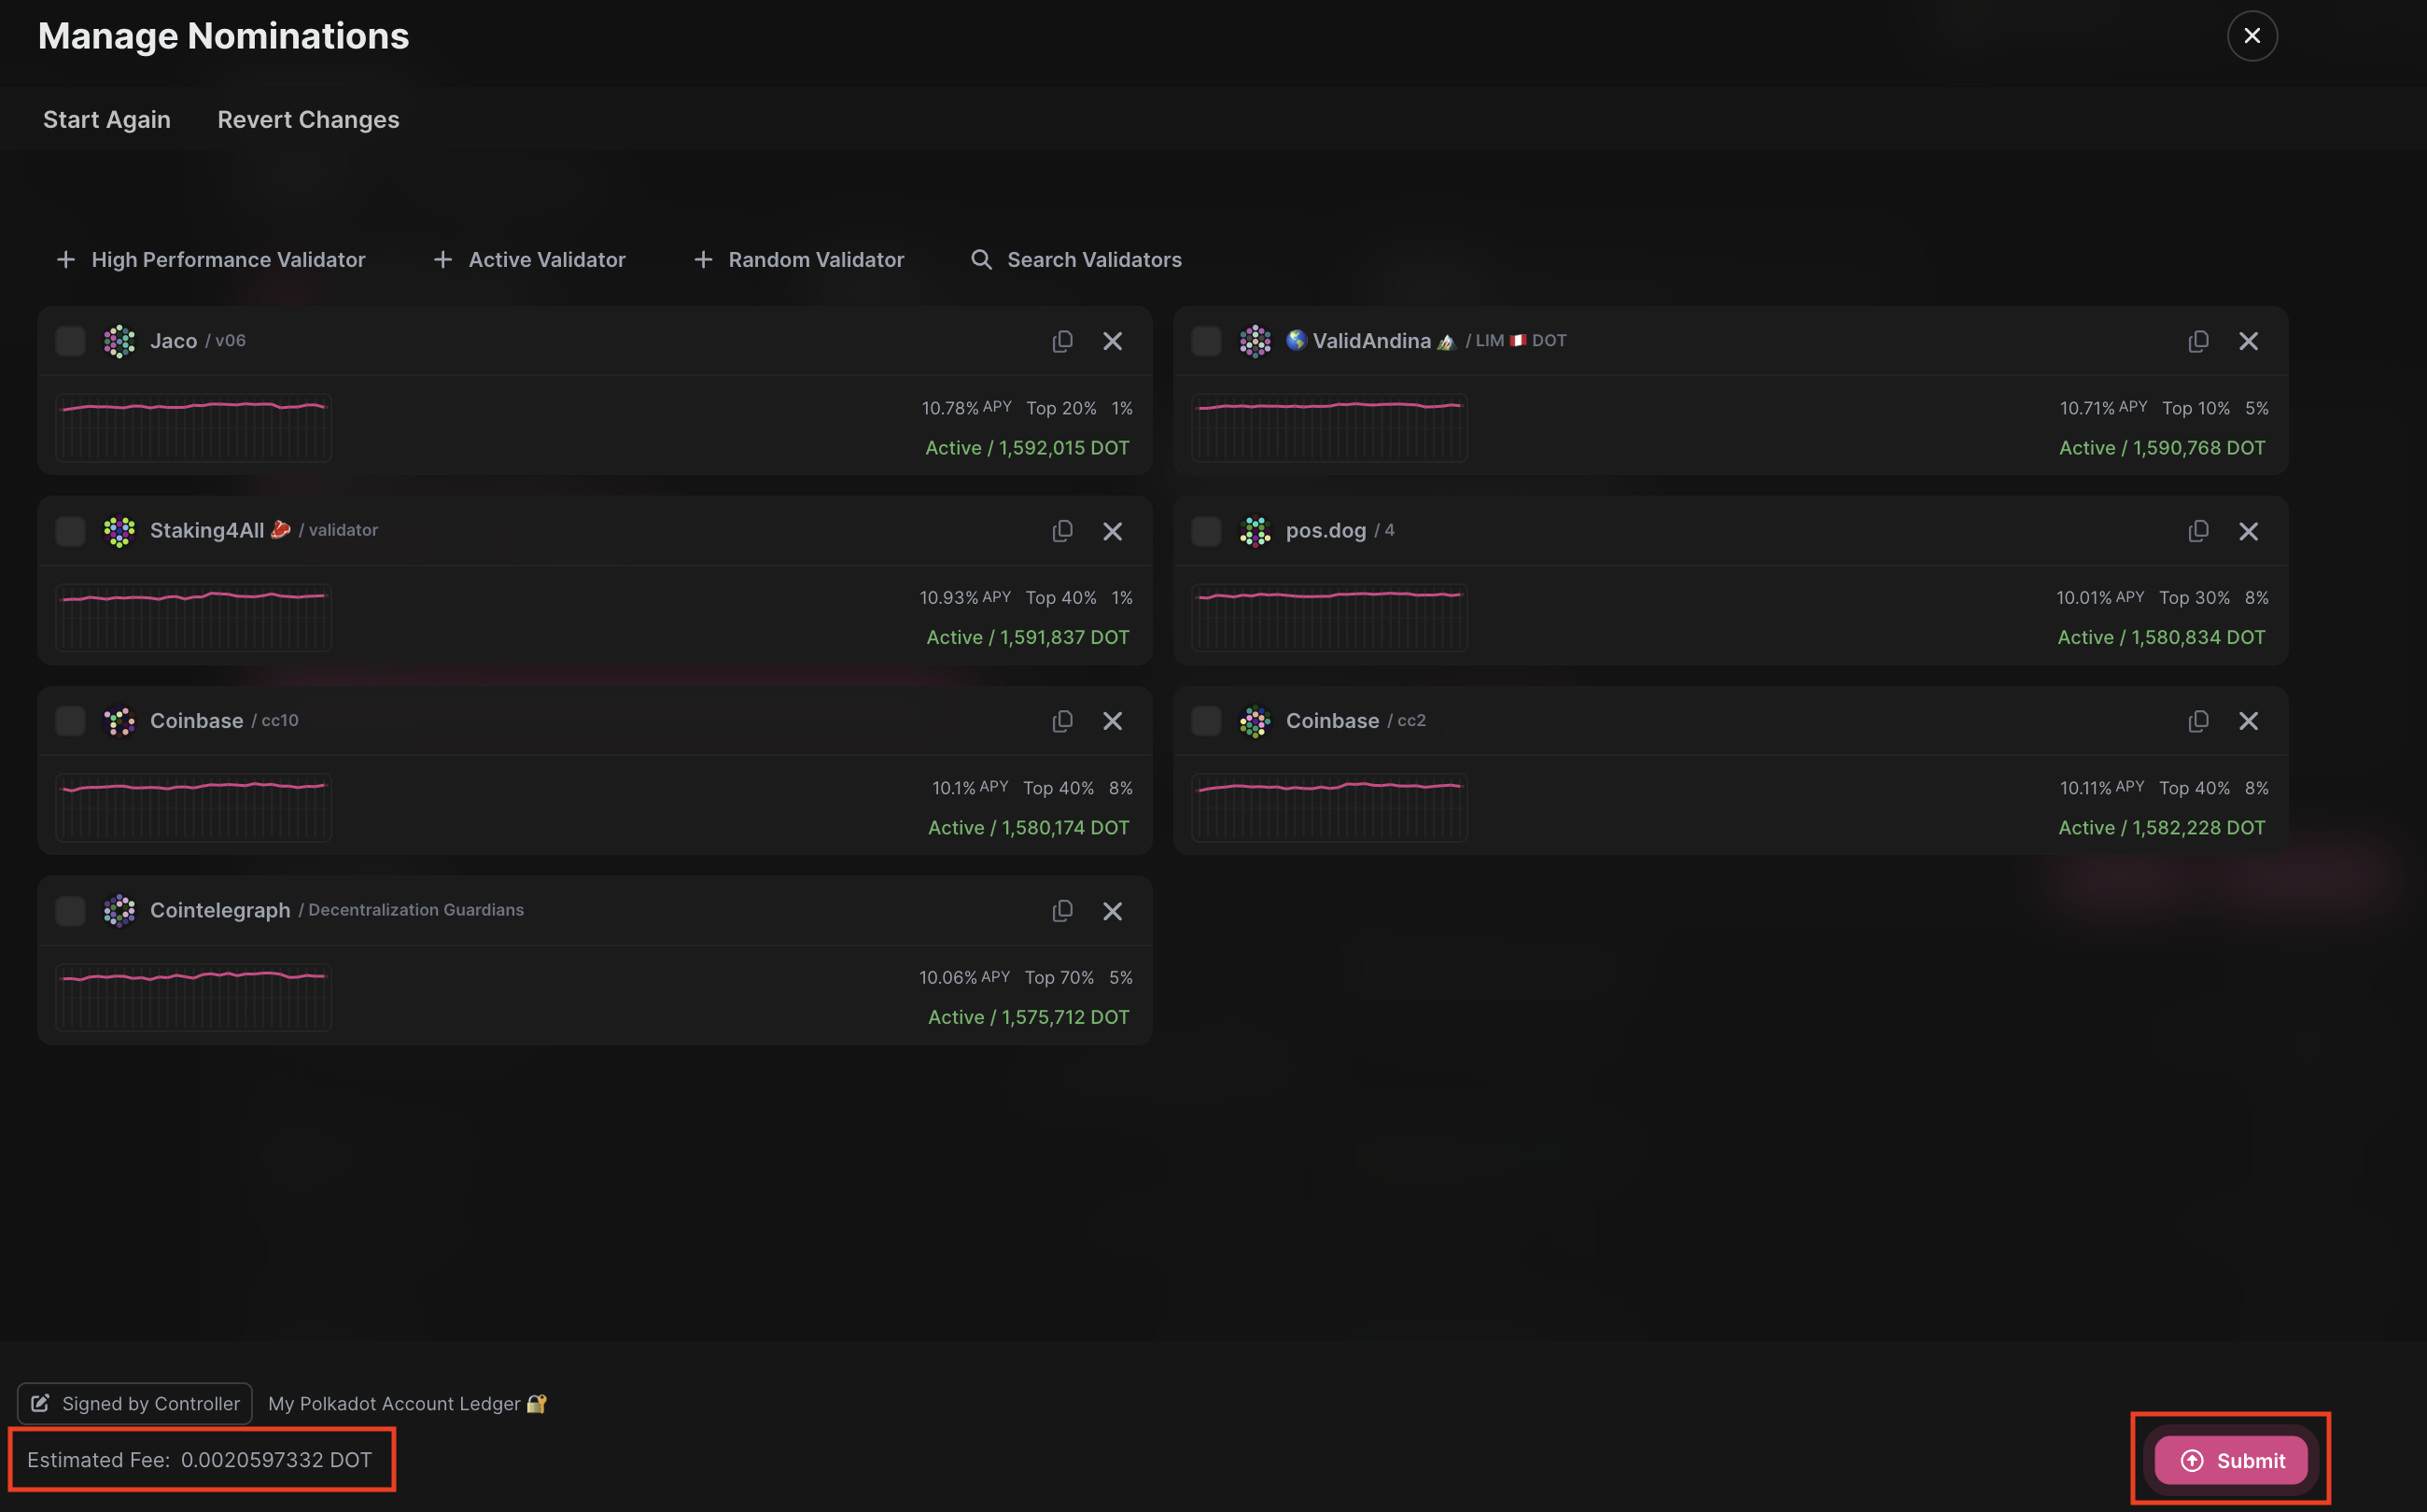This screenshot has height=1512, width=2427.
Task: Open Staking4All performance graph
Action: click(194, 617)
